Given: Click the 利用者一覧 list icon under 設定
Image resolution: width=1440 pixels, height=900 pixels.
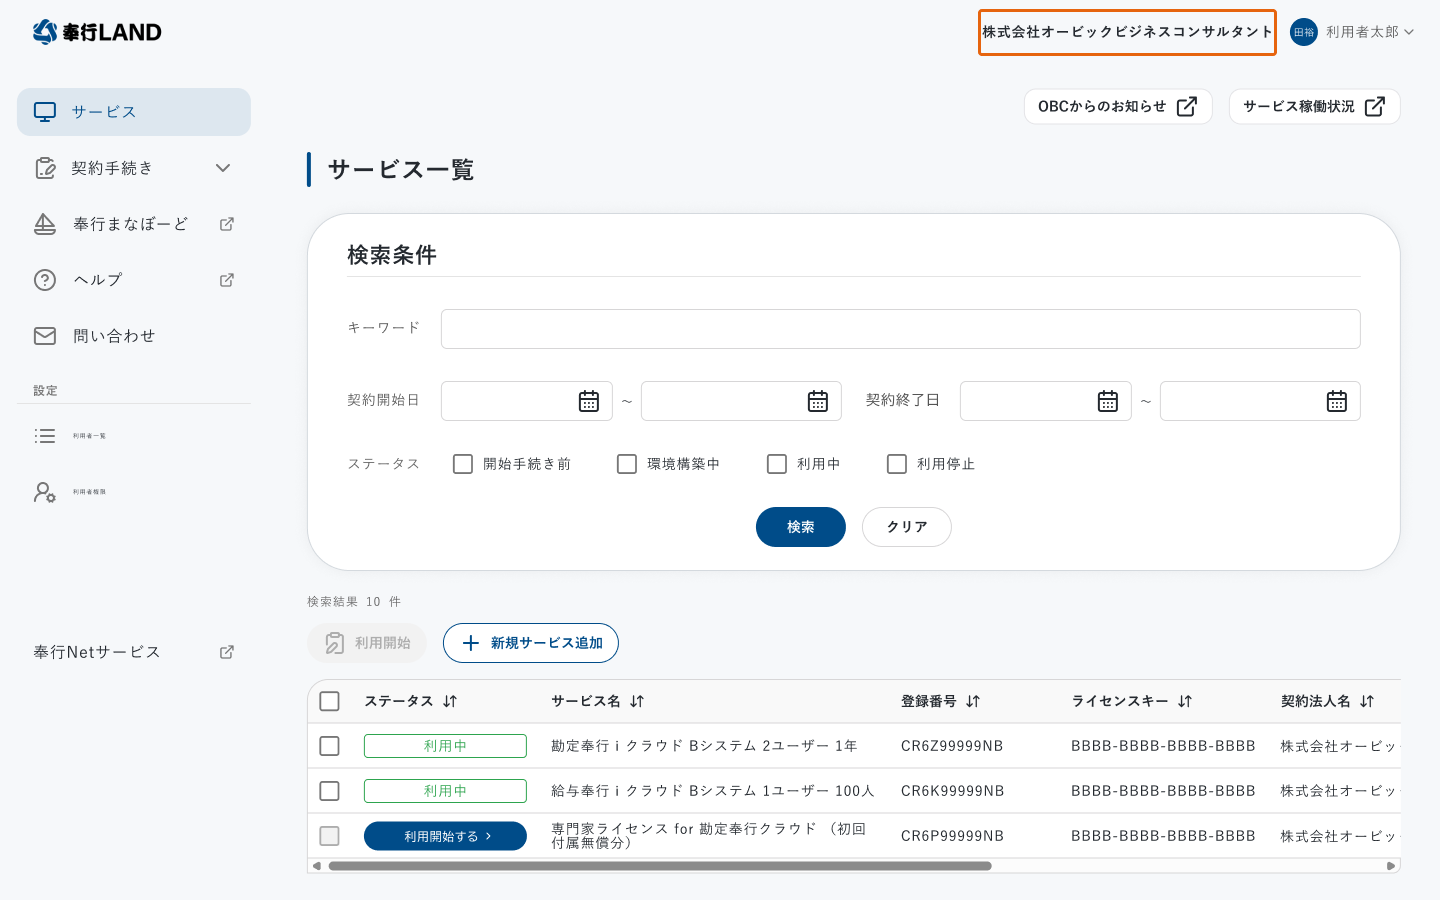Looking at the screenshot, I should click(x=44, y=435).
